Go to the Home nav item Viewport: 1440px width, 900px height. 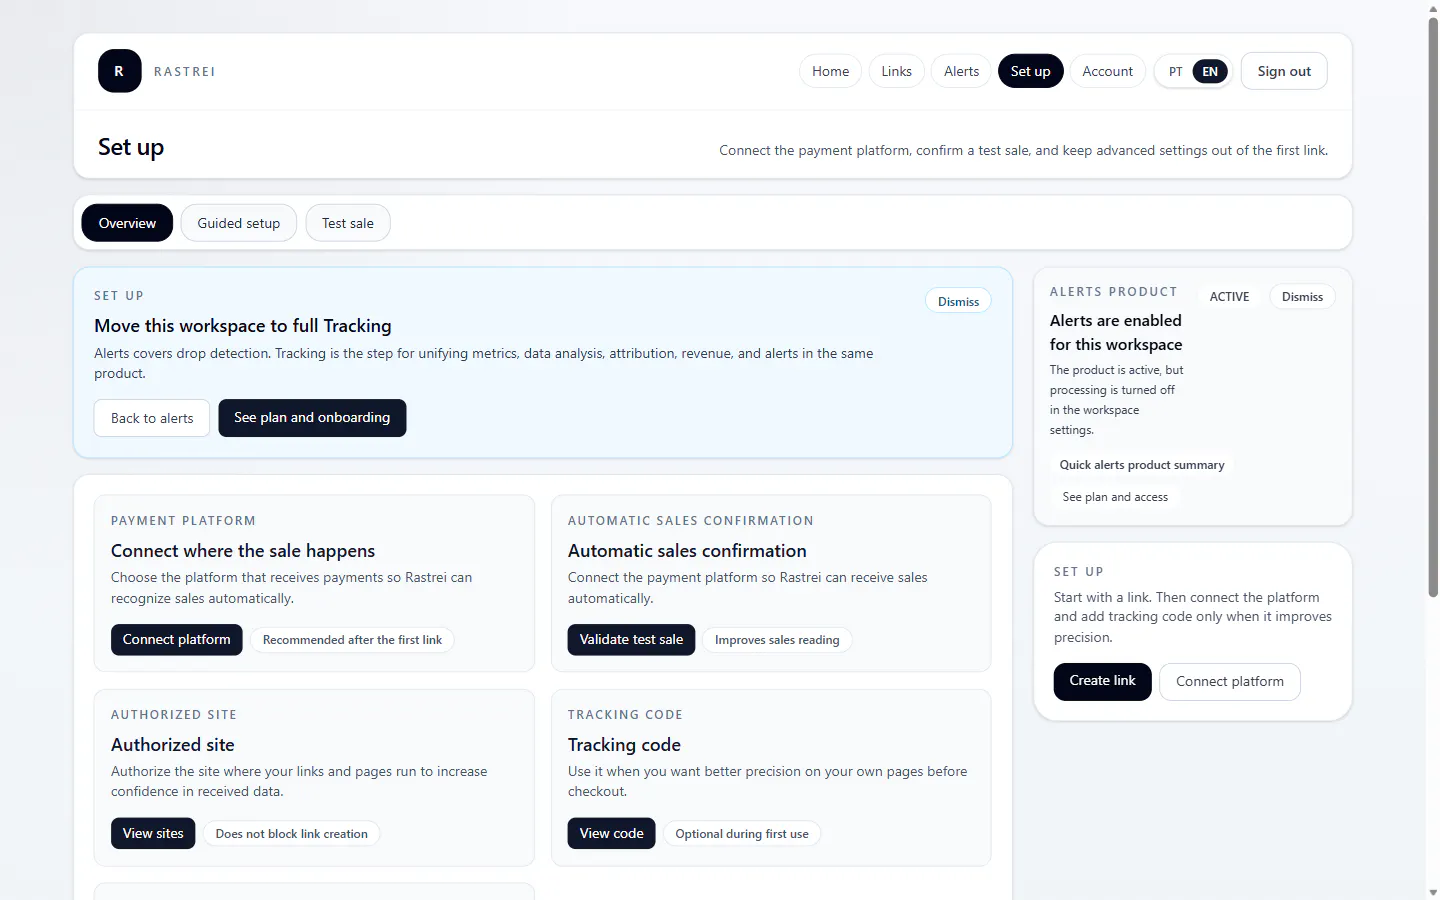click(x=830, y=71)
